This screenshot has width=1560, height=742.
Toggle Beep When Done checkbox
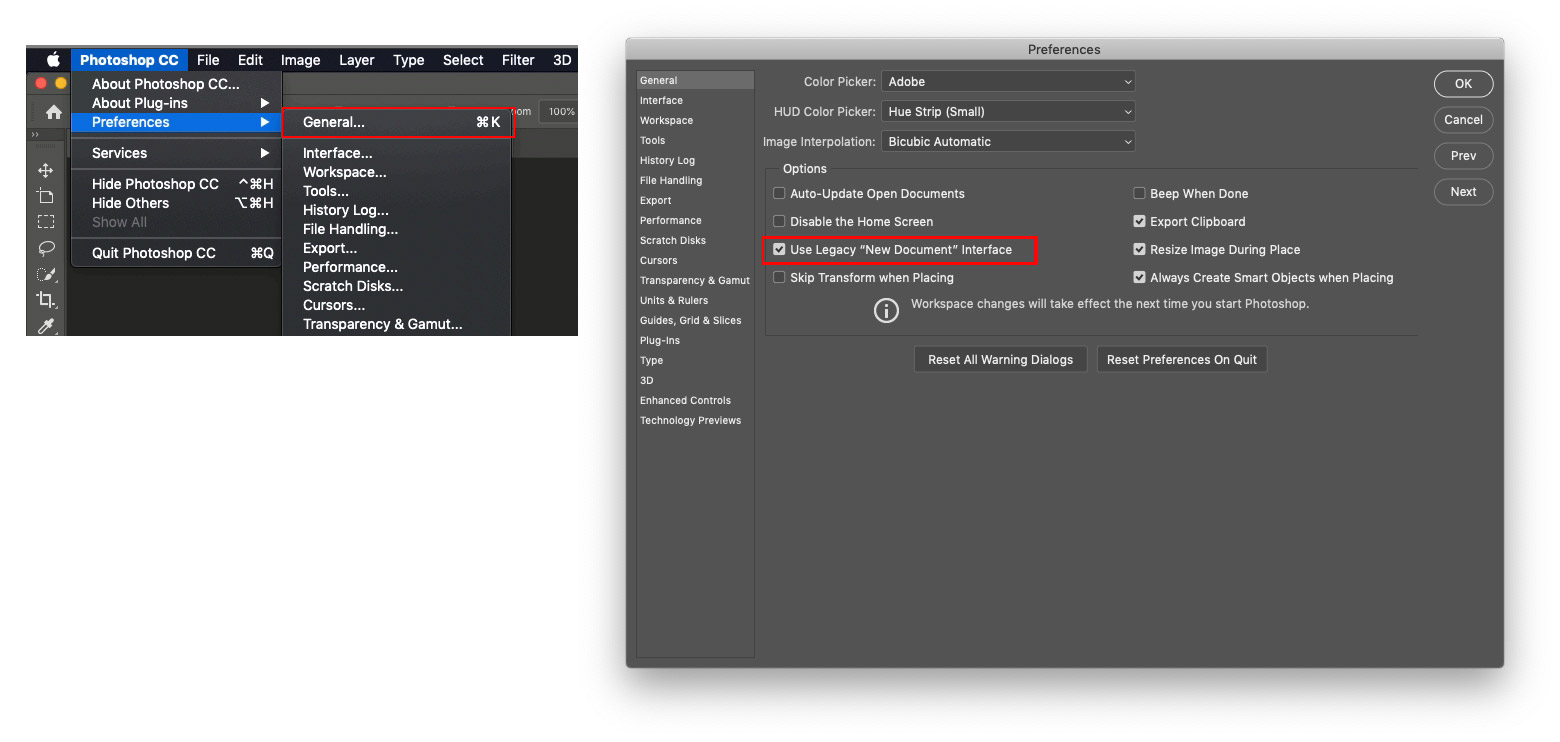[x=1139, y=193]
